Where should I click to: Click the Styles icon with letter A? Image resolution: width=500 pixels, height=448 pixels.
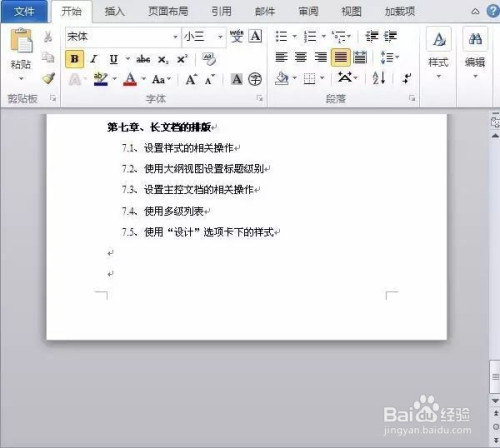tap(439, 39)
